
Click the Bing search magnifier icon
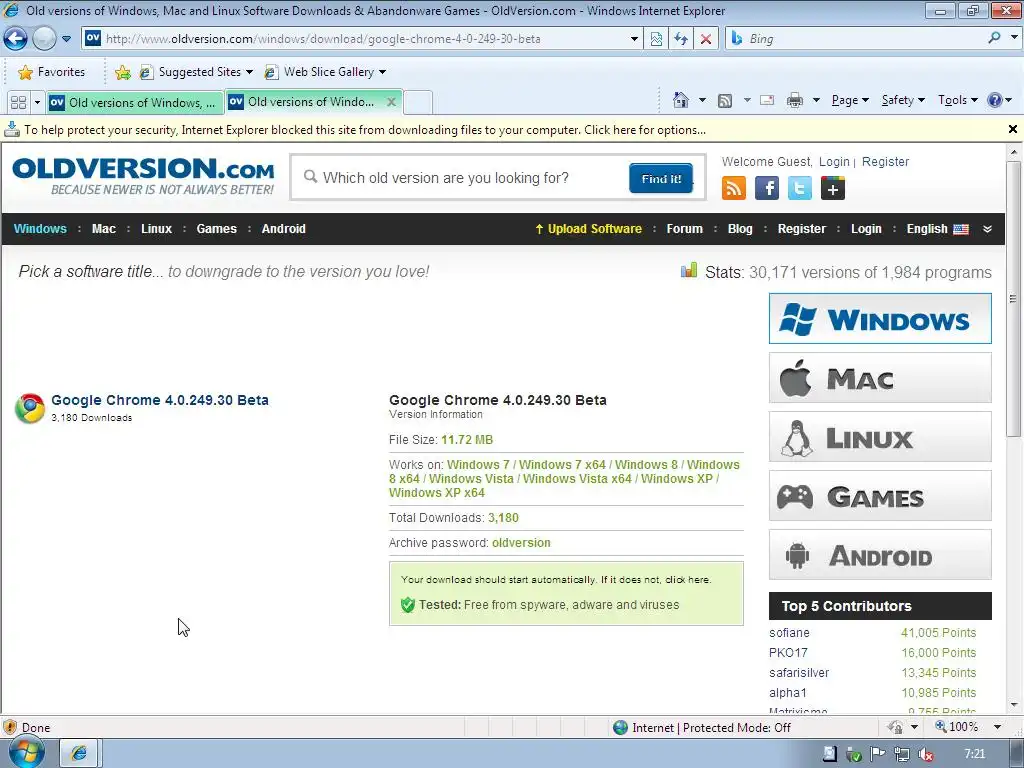[994, 38]
